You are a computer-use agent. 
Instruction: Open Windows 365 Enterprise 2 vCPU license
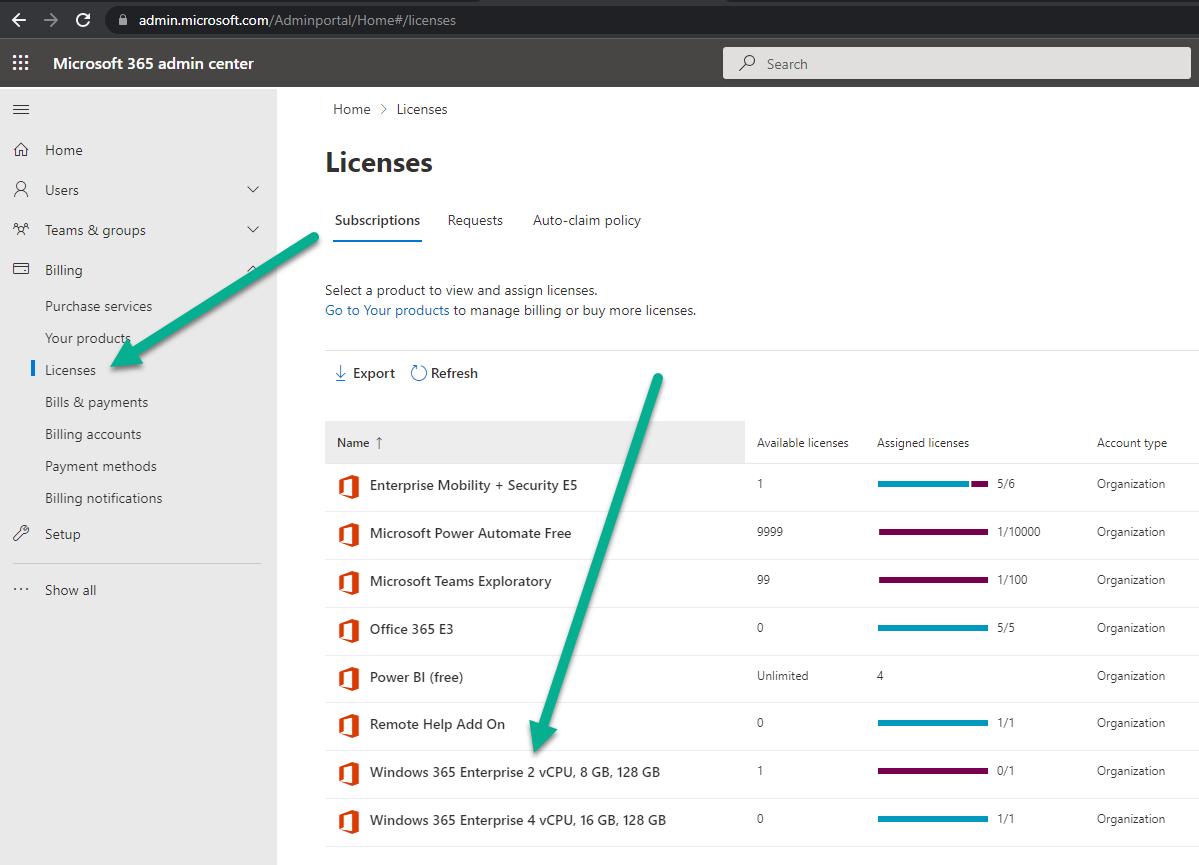515,772
